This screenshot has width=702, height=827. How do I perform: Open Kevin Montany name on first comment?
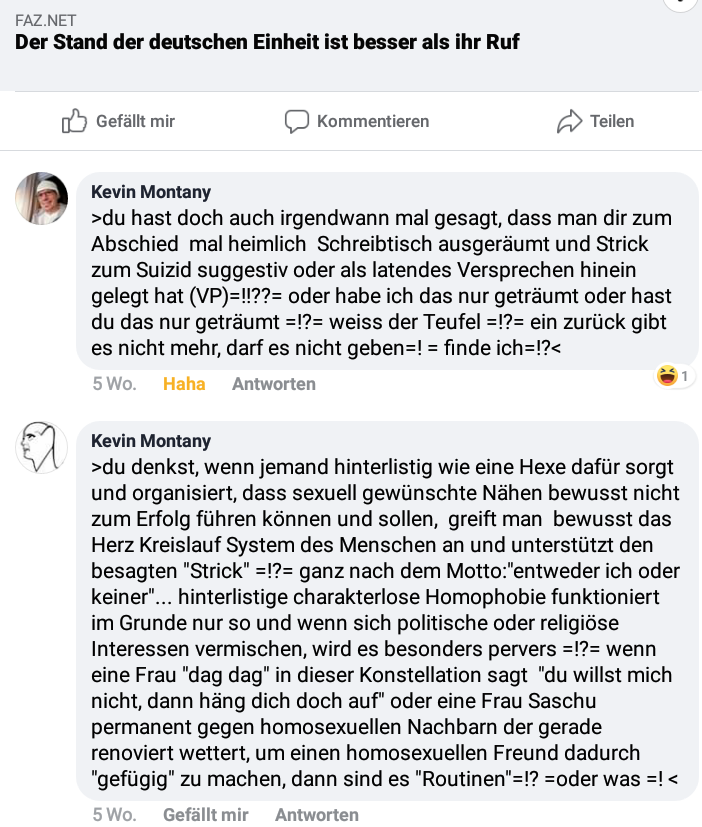point(151,192)
